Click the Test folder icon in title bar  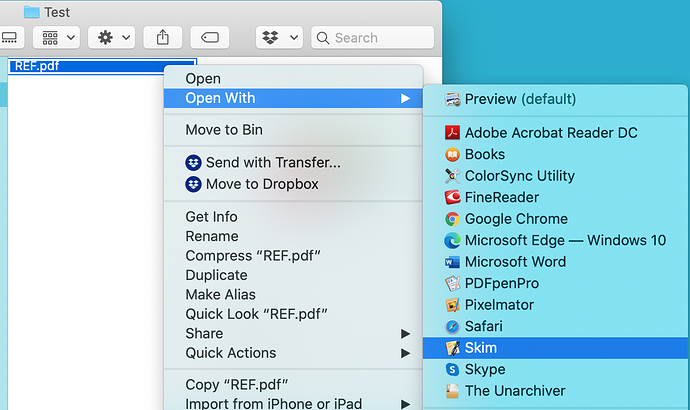point(32,12)
